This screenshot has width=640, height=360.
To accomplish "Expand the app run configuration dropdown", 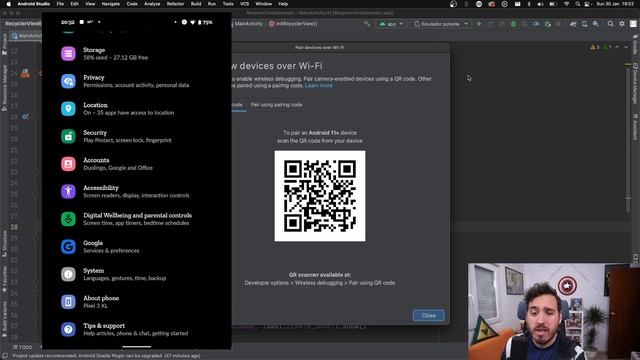I will [x=391, y=24].
